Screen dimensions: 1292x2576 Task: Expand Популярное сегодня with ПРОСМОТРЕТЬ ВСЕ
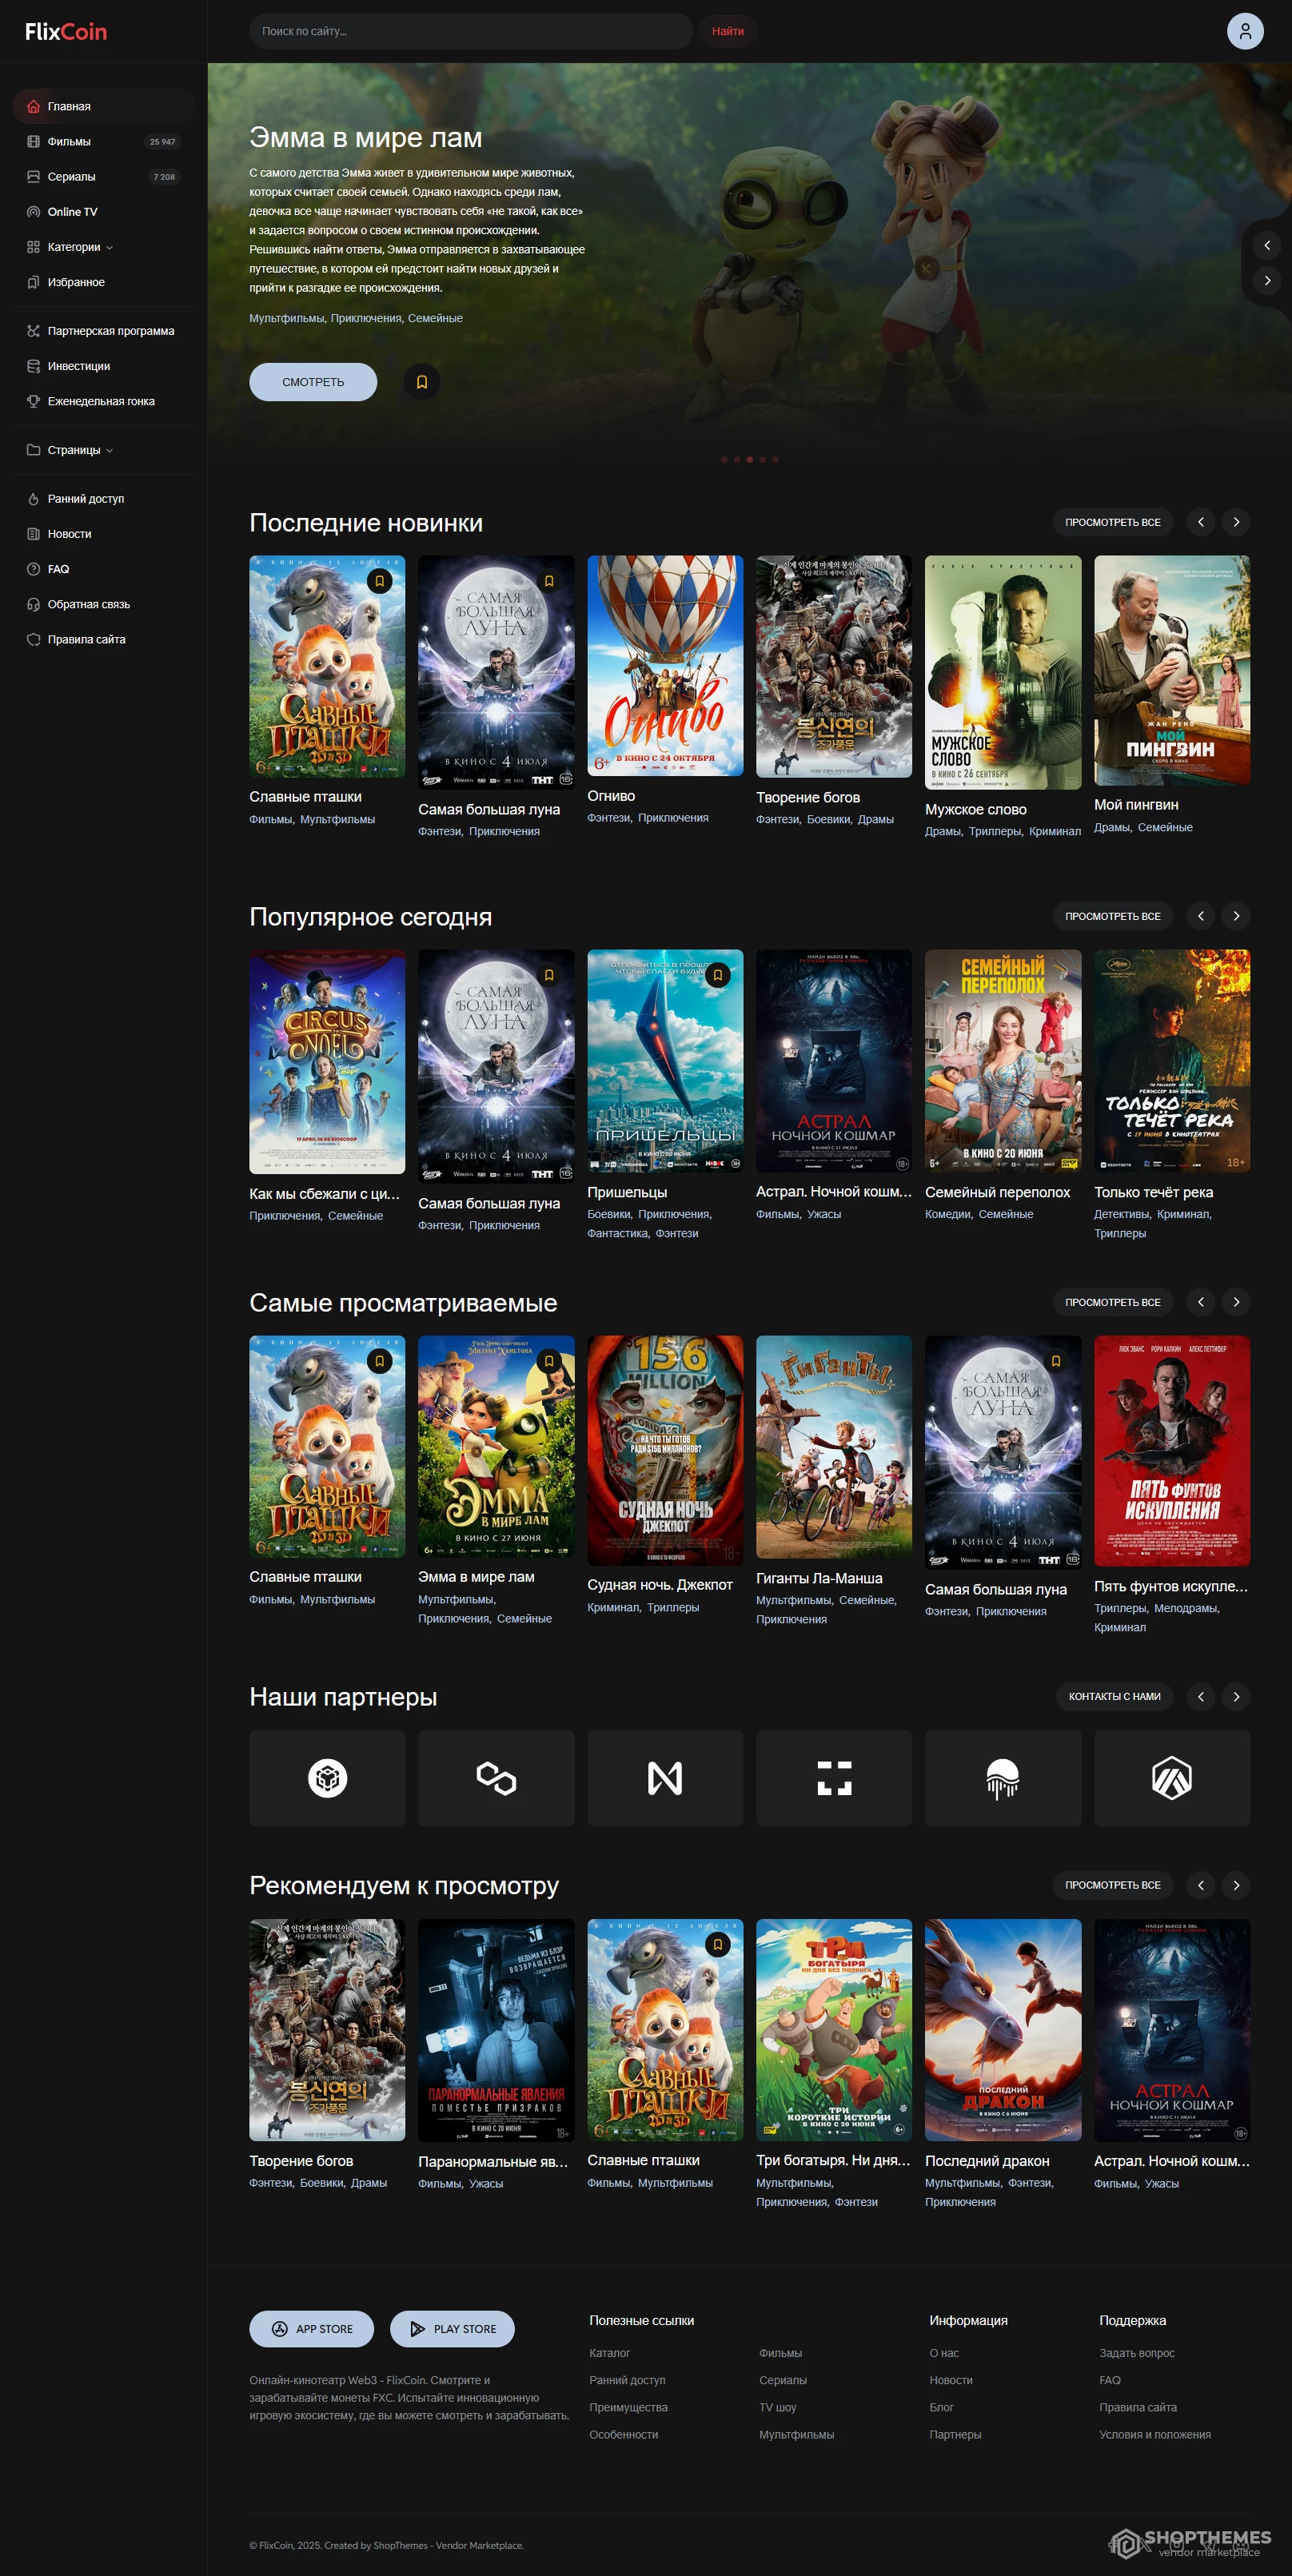tap(1112, 916)
